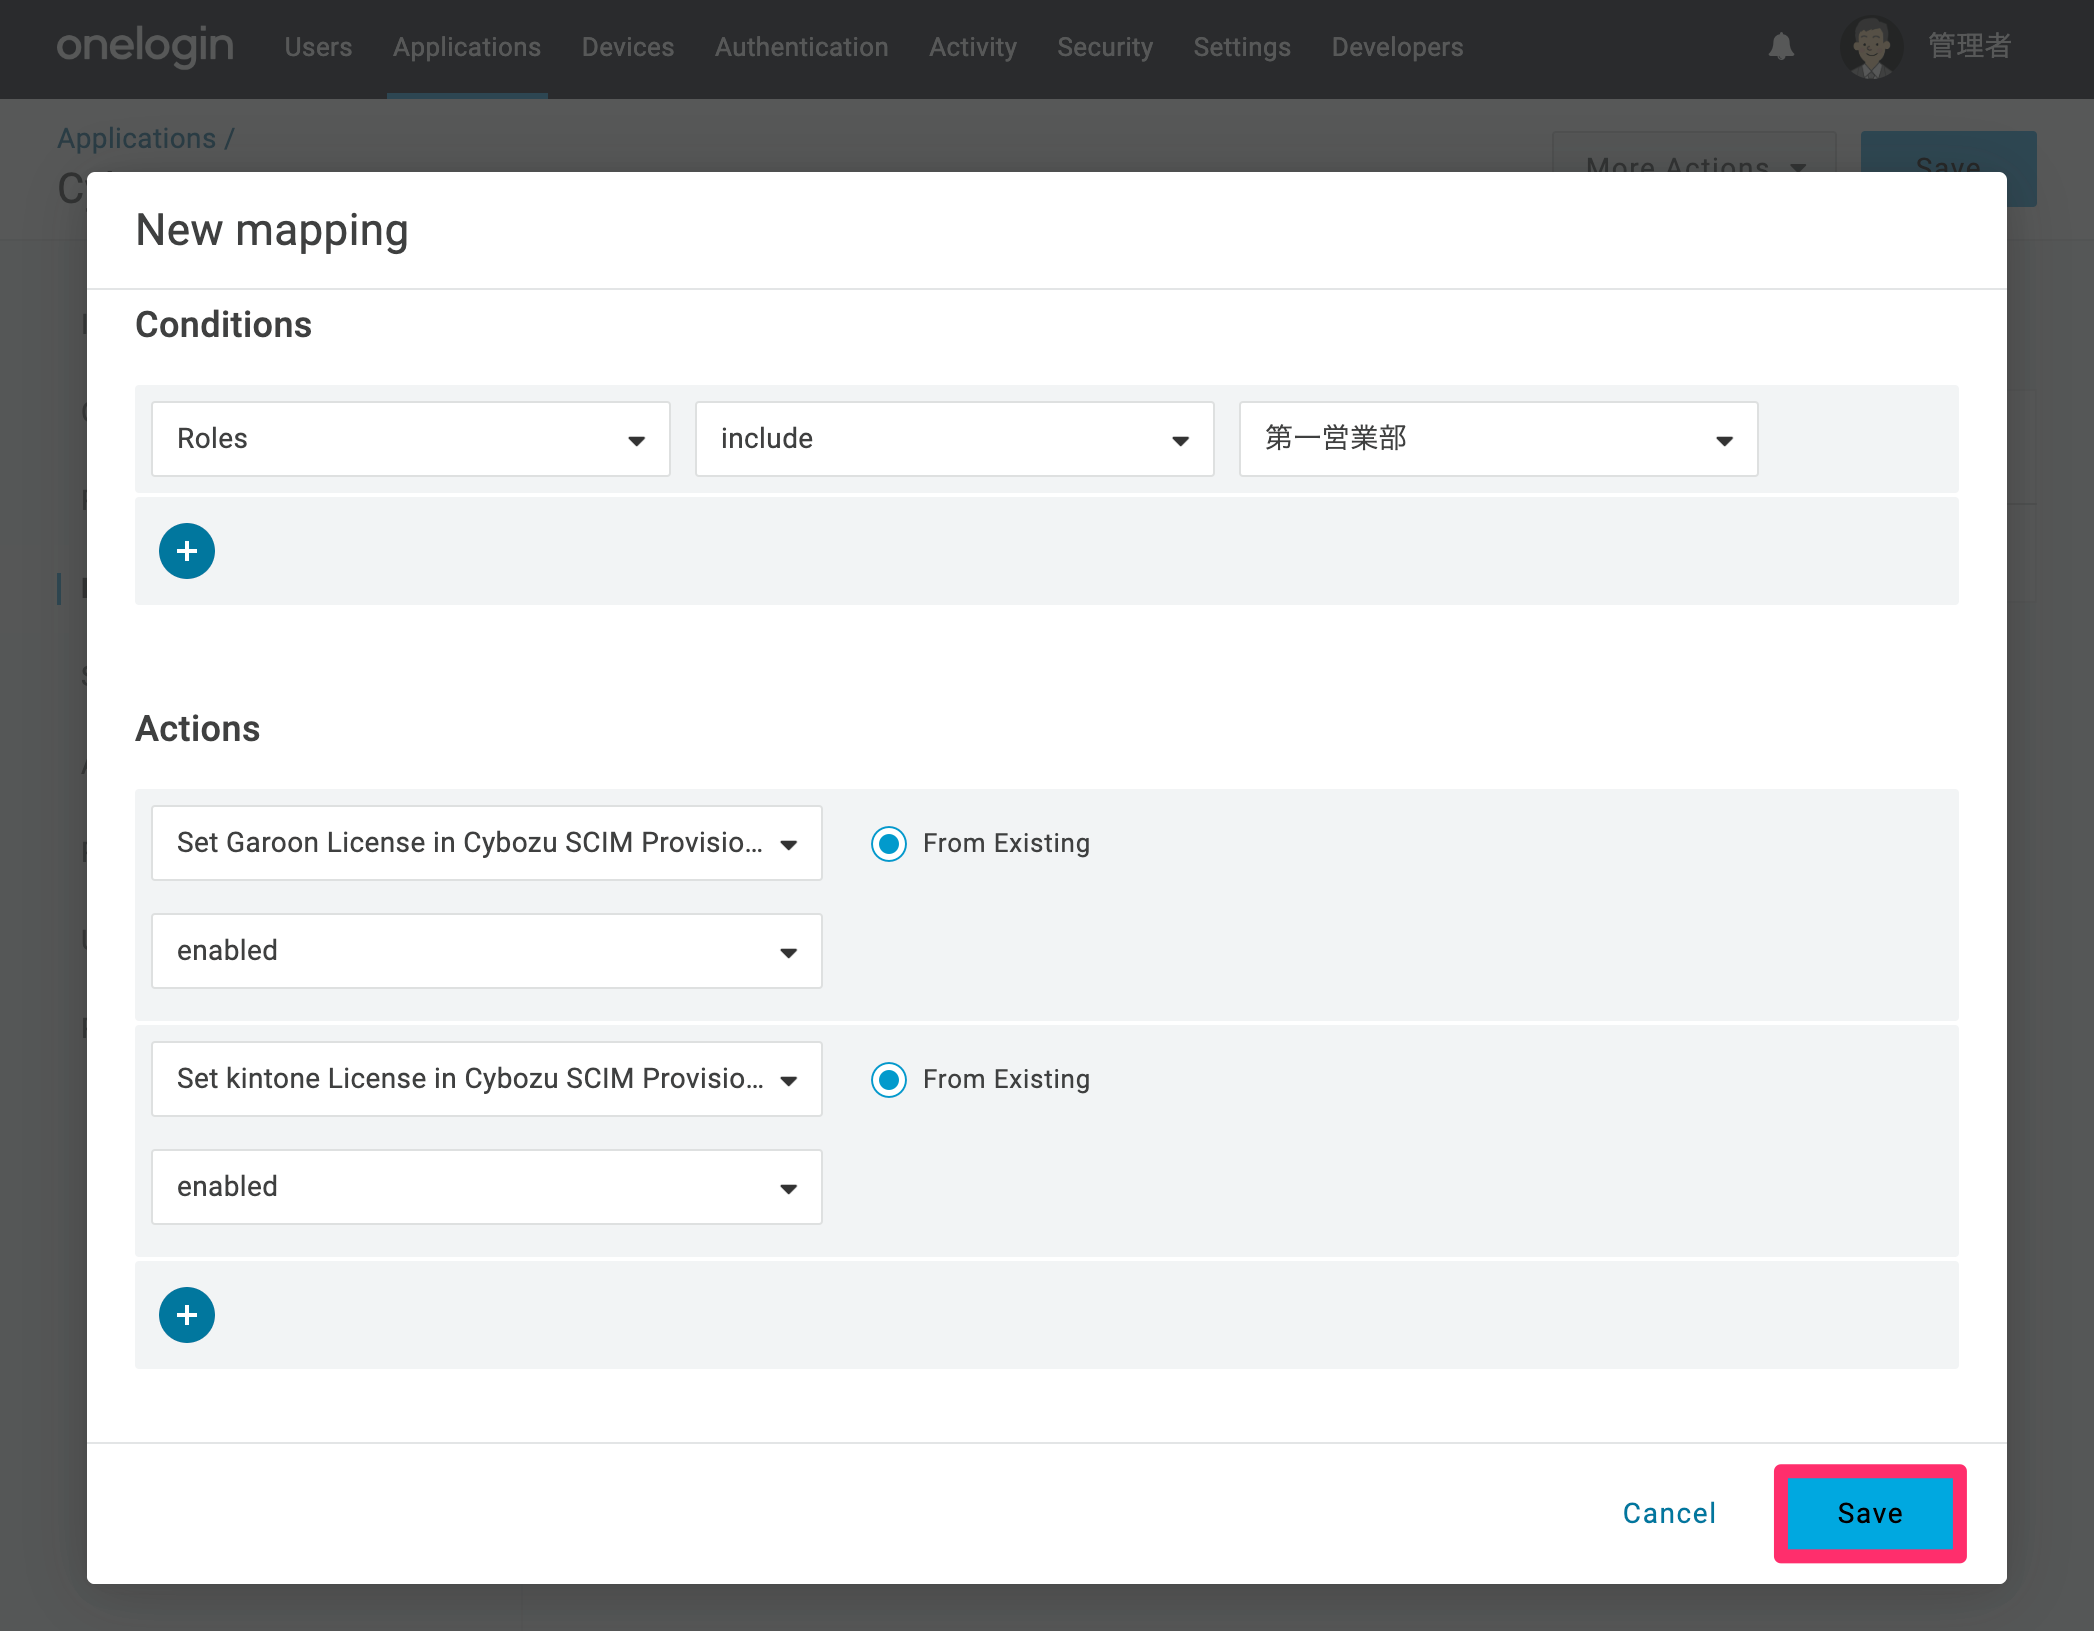Open the Users menu
This screenshot has width=2094, height=1631.
point(318,47)
